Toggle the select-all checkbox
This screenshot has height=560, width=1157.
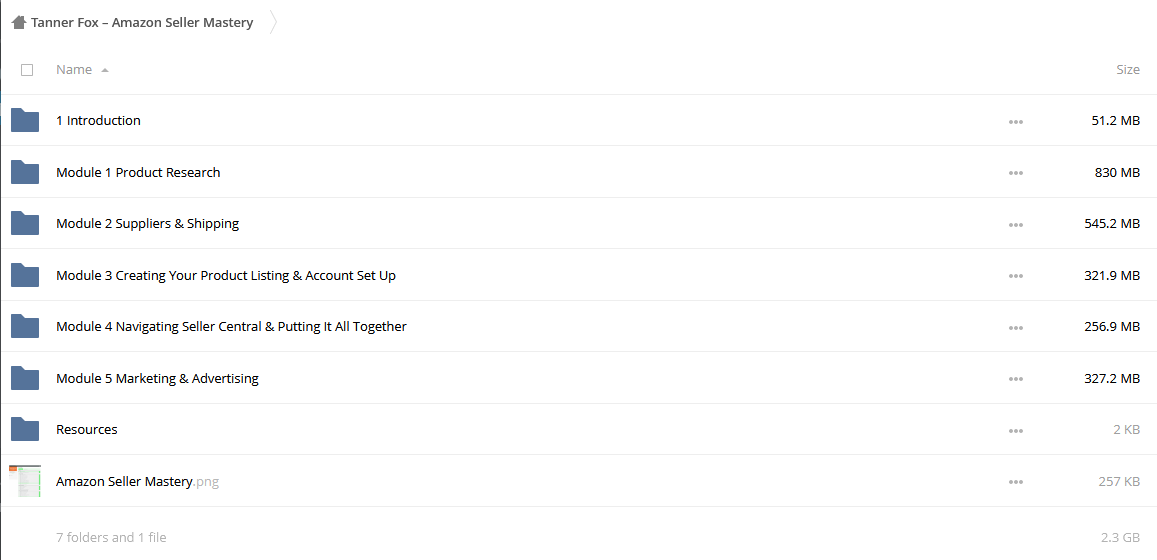point(27,70)
